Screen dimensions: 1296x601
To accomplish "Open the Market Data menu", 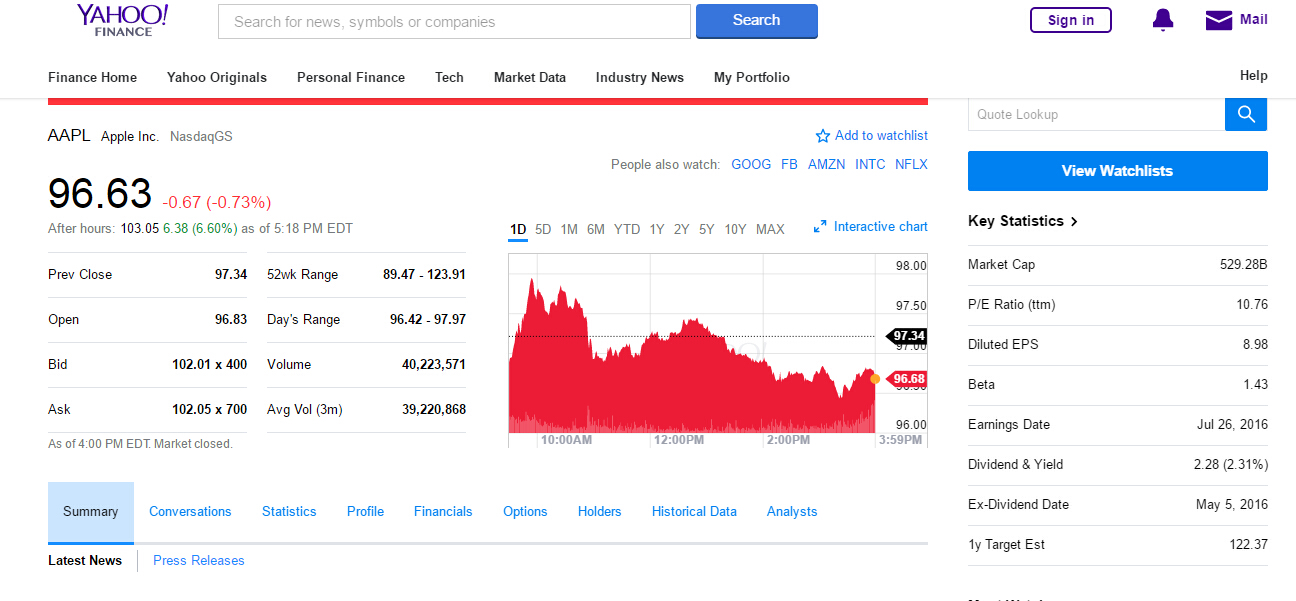I will 529,77.
